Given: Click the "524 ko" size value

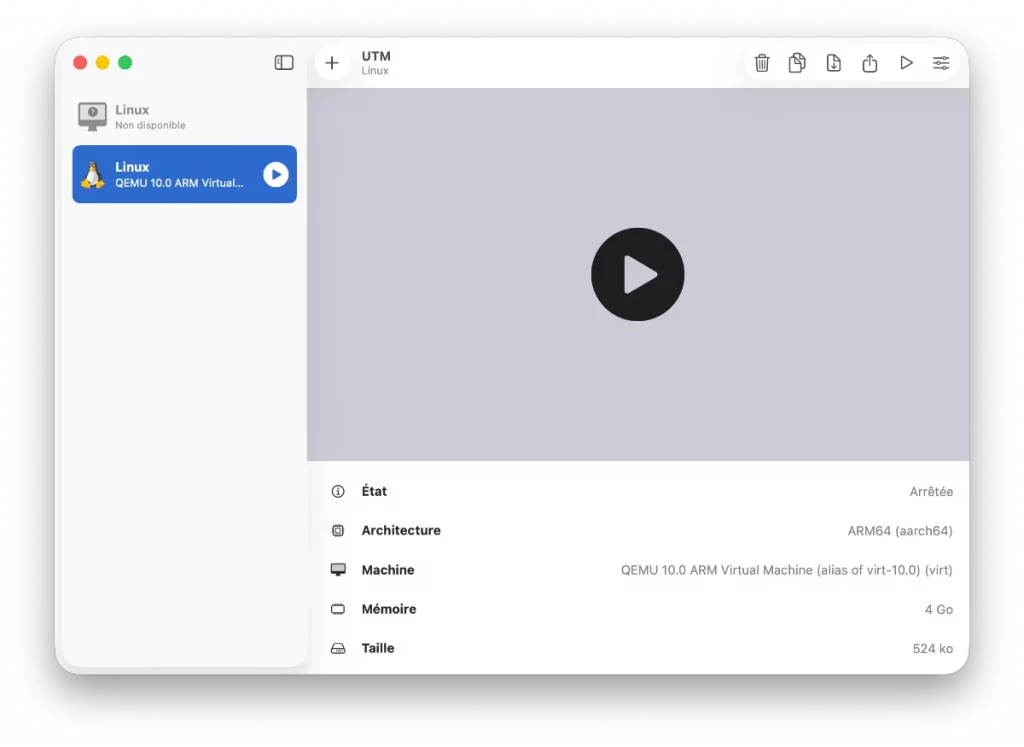Looking at the screenshot, I should tap(933, 648).
